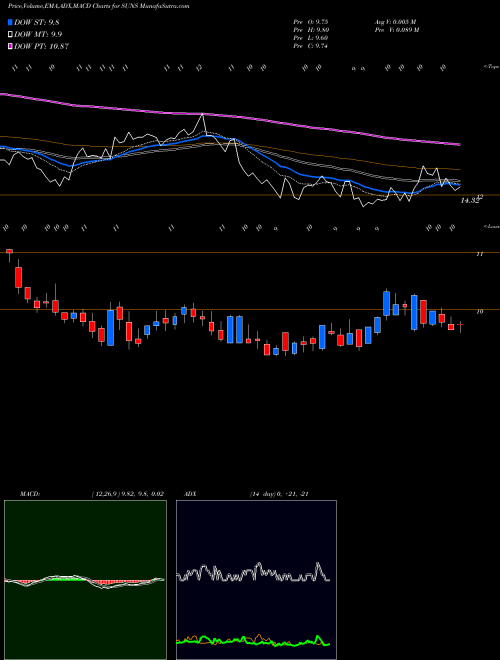Click the white DOW MT legend swatch

click(x=10, y=34)
